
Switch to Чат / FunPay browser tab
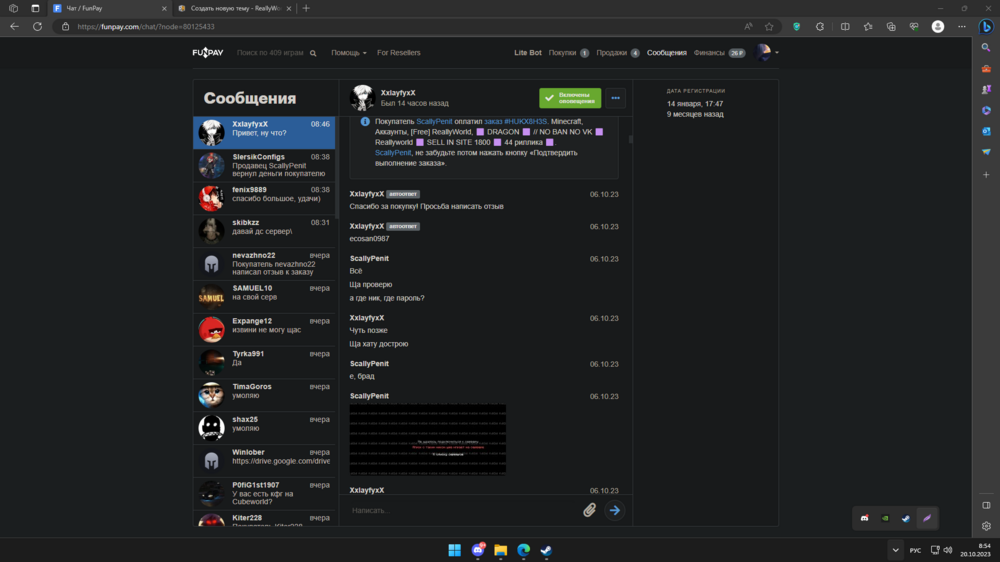[x=108, y=8]
